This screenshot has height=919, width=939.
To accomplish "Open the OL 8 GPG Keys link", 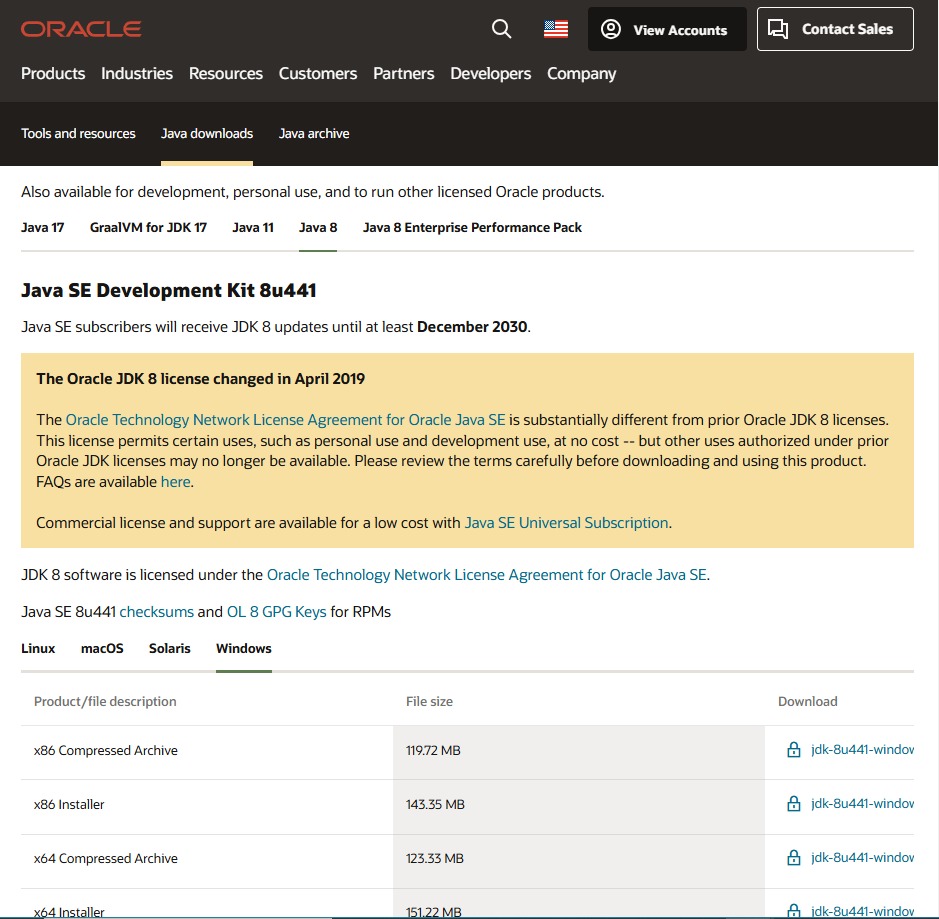I will [276, 612].
